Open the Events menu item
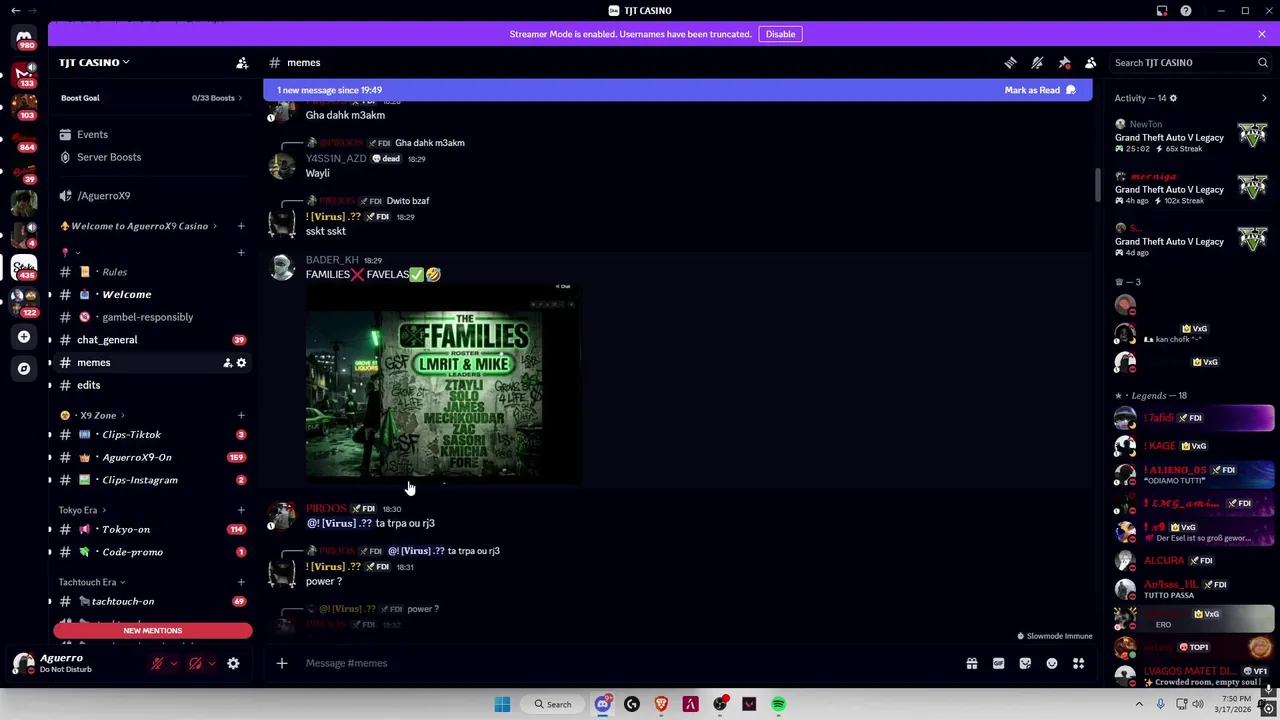This screenshot has width=1280, height=720. click(151, 134)
